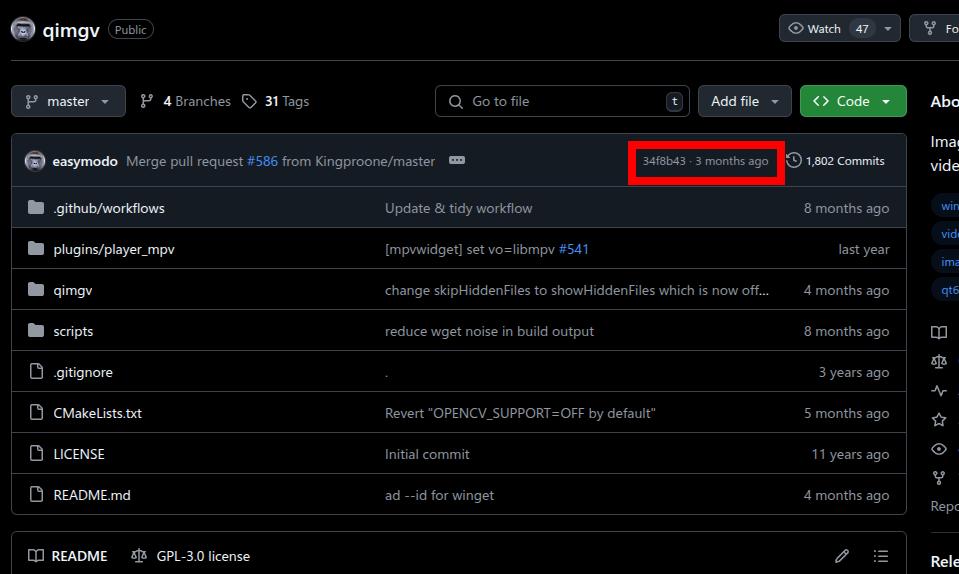
Task: Click the book Readme icon in sidebar
Action: tap(939, 333)
